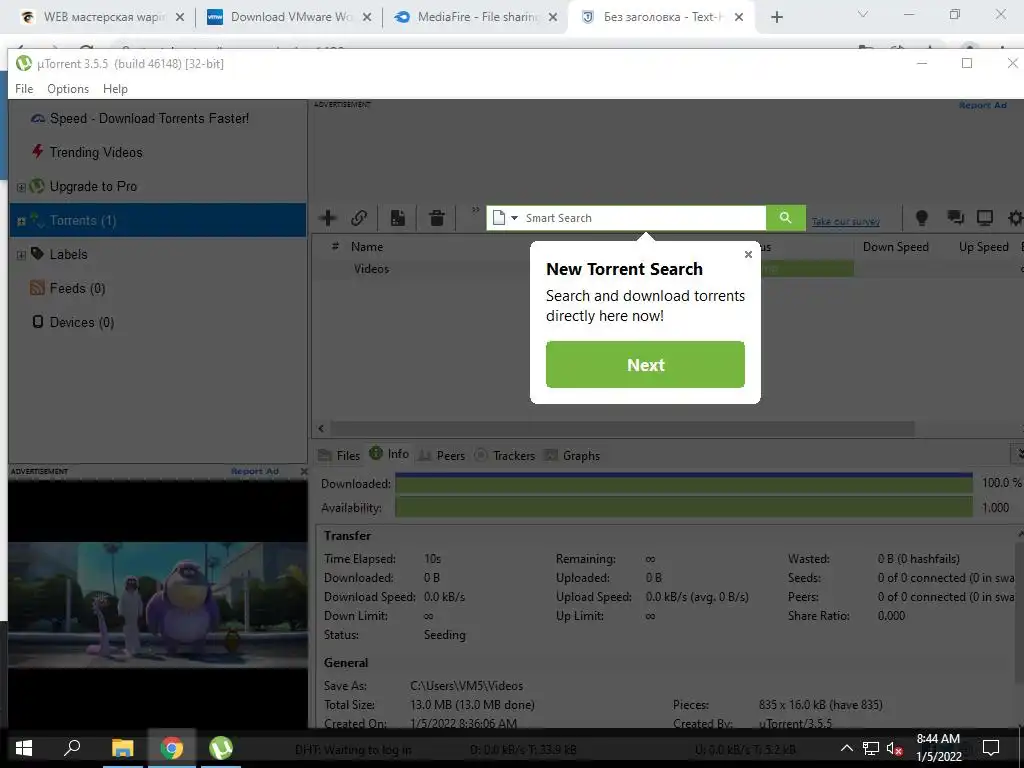1024x768 pixels.
Task: Switch to the Files tab
Action: pyautogui.click(x=339, y=455)
